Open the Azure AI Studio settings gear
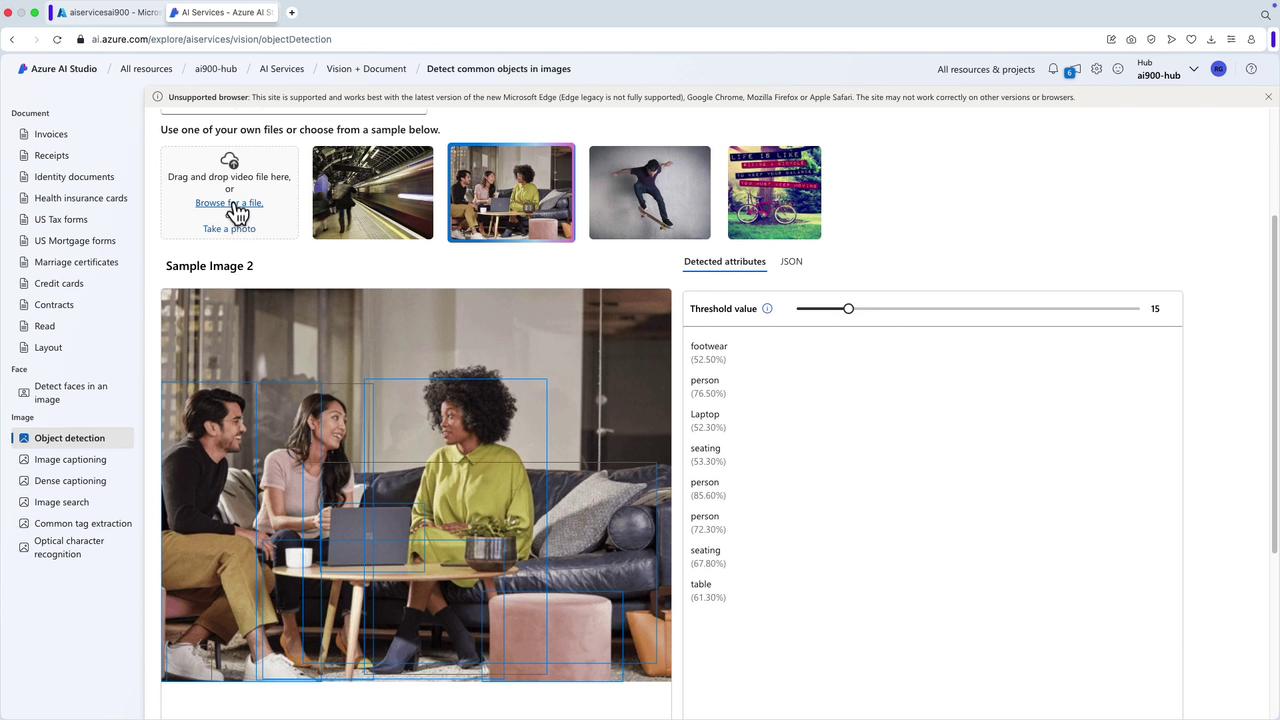Screen dimensions: 1280x720 1097,69
